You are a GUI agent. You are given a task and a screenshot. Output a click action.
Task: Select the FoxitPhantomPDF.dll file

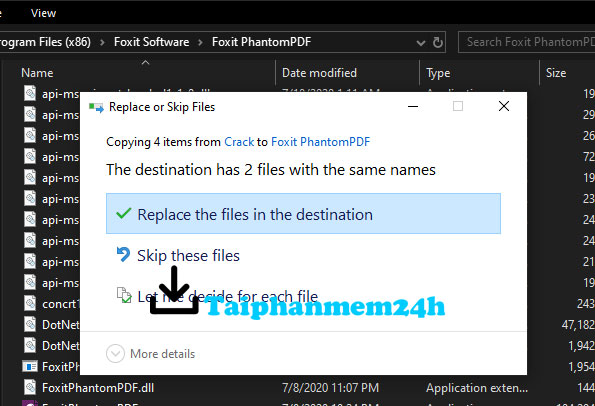pyautogui.click(x=98, y=388)
